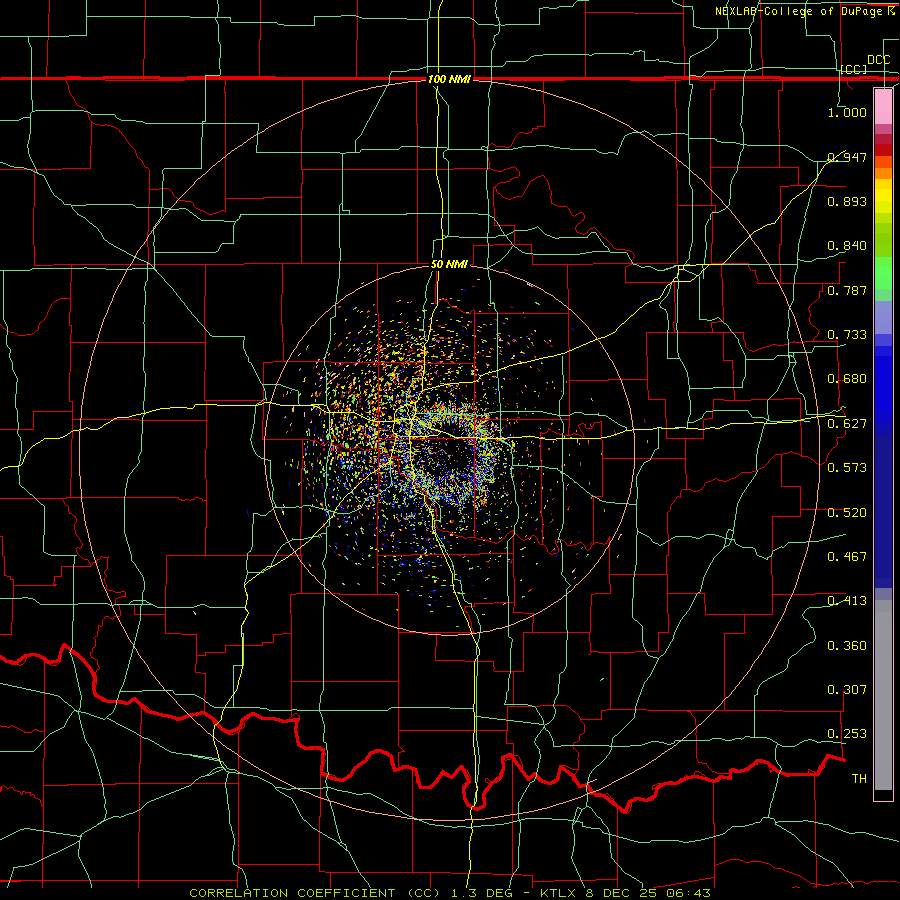The width and height of the screenshot is (900, 900).
Task: Click the [CC] product label
Action: tap(854, 69)
